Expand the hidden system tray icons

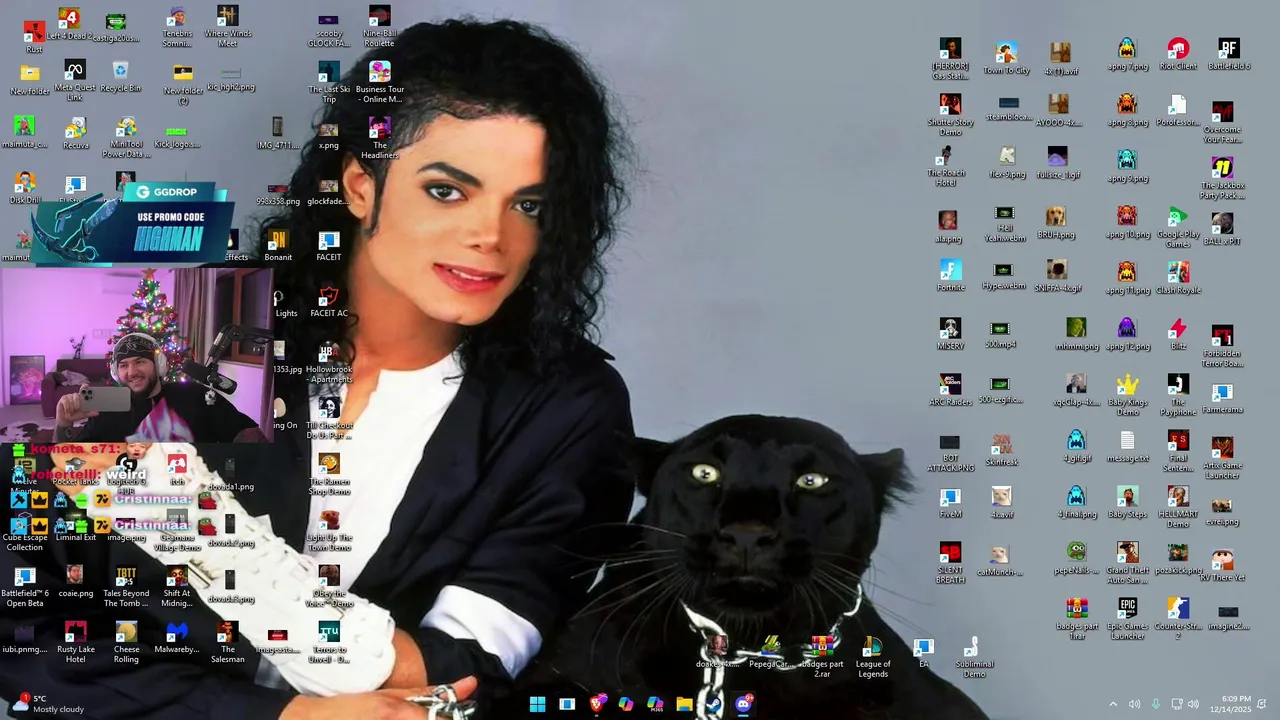(1113, 704)
